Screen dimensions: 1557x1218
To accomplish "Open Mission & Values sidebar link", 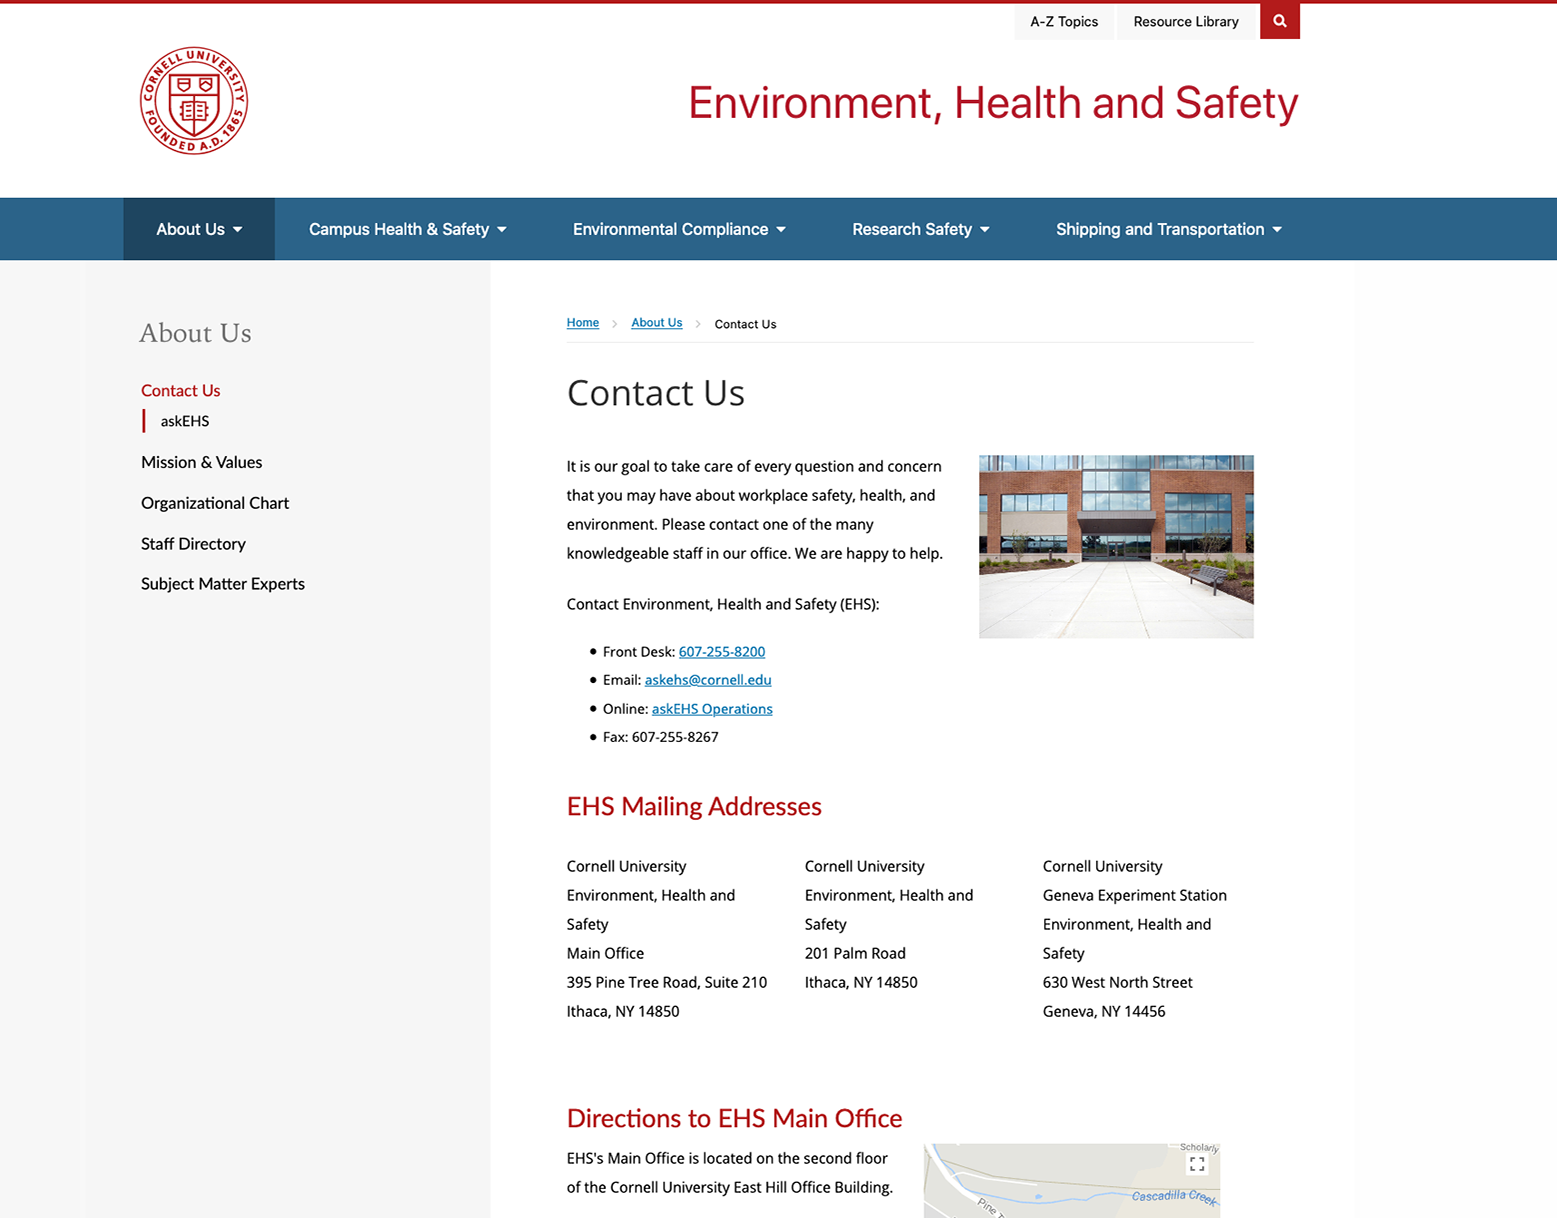I will tap(202, 462).
